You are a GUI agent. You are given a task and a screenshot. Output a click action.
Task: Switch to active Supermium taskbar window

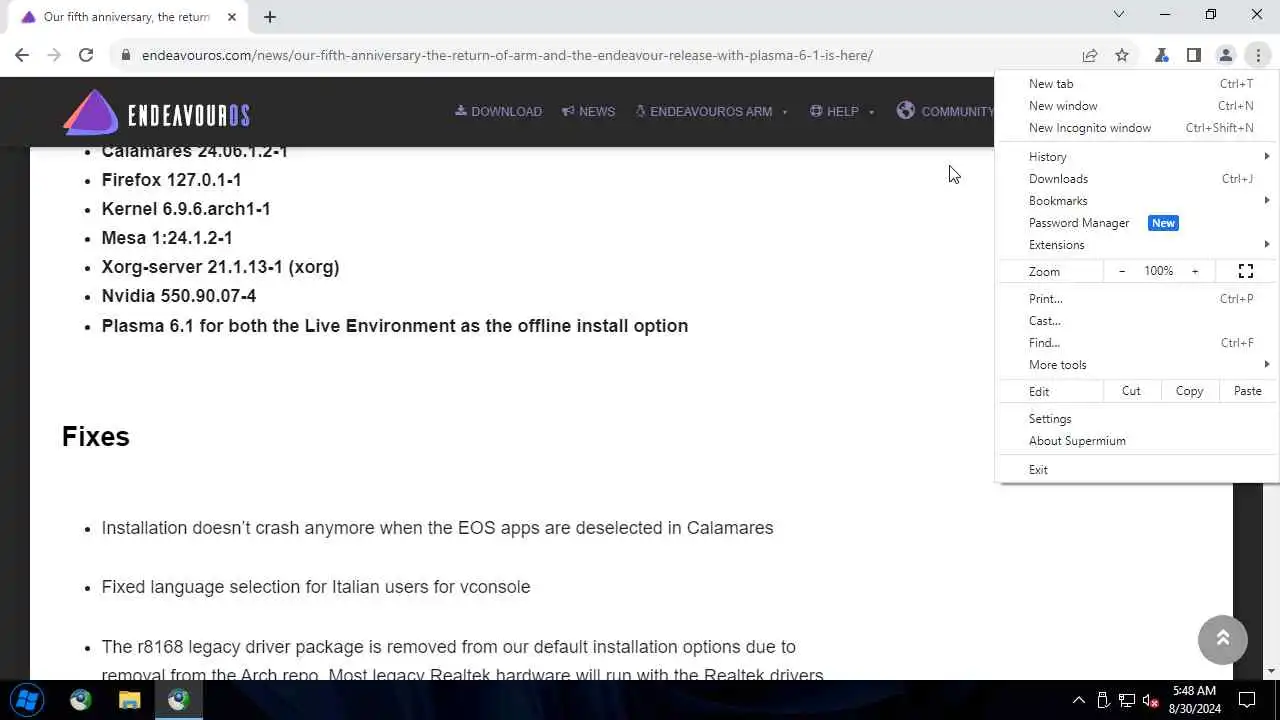[178, 700]
